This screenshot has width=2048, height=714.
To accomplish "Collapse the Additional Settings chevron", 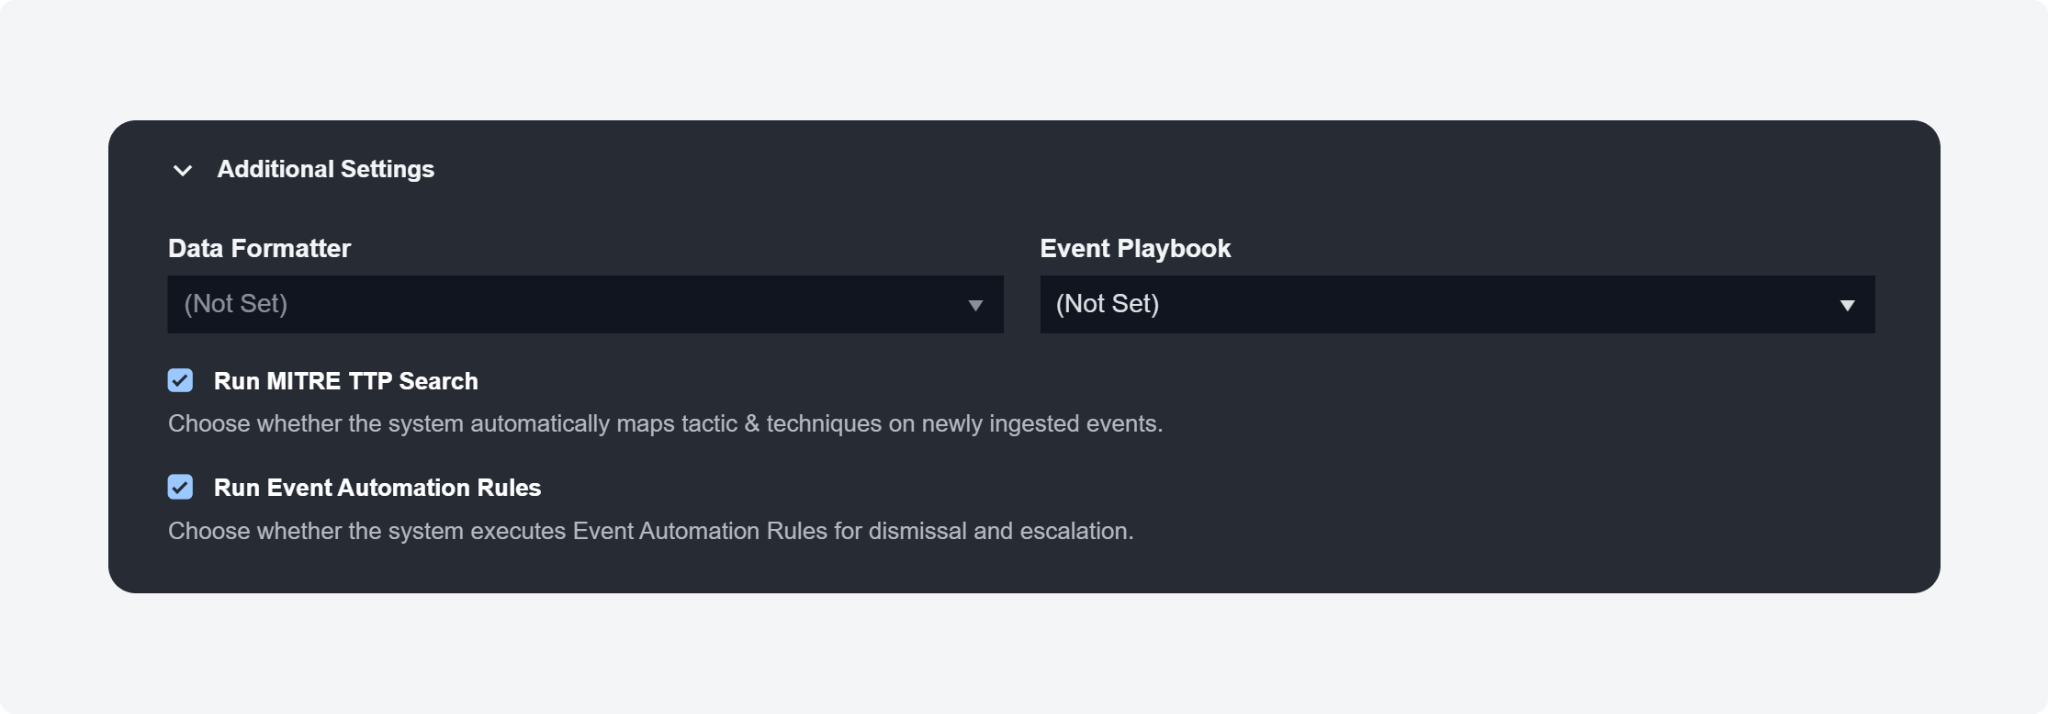I will (x=182, y=170).
